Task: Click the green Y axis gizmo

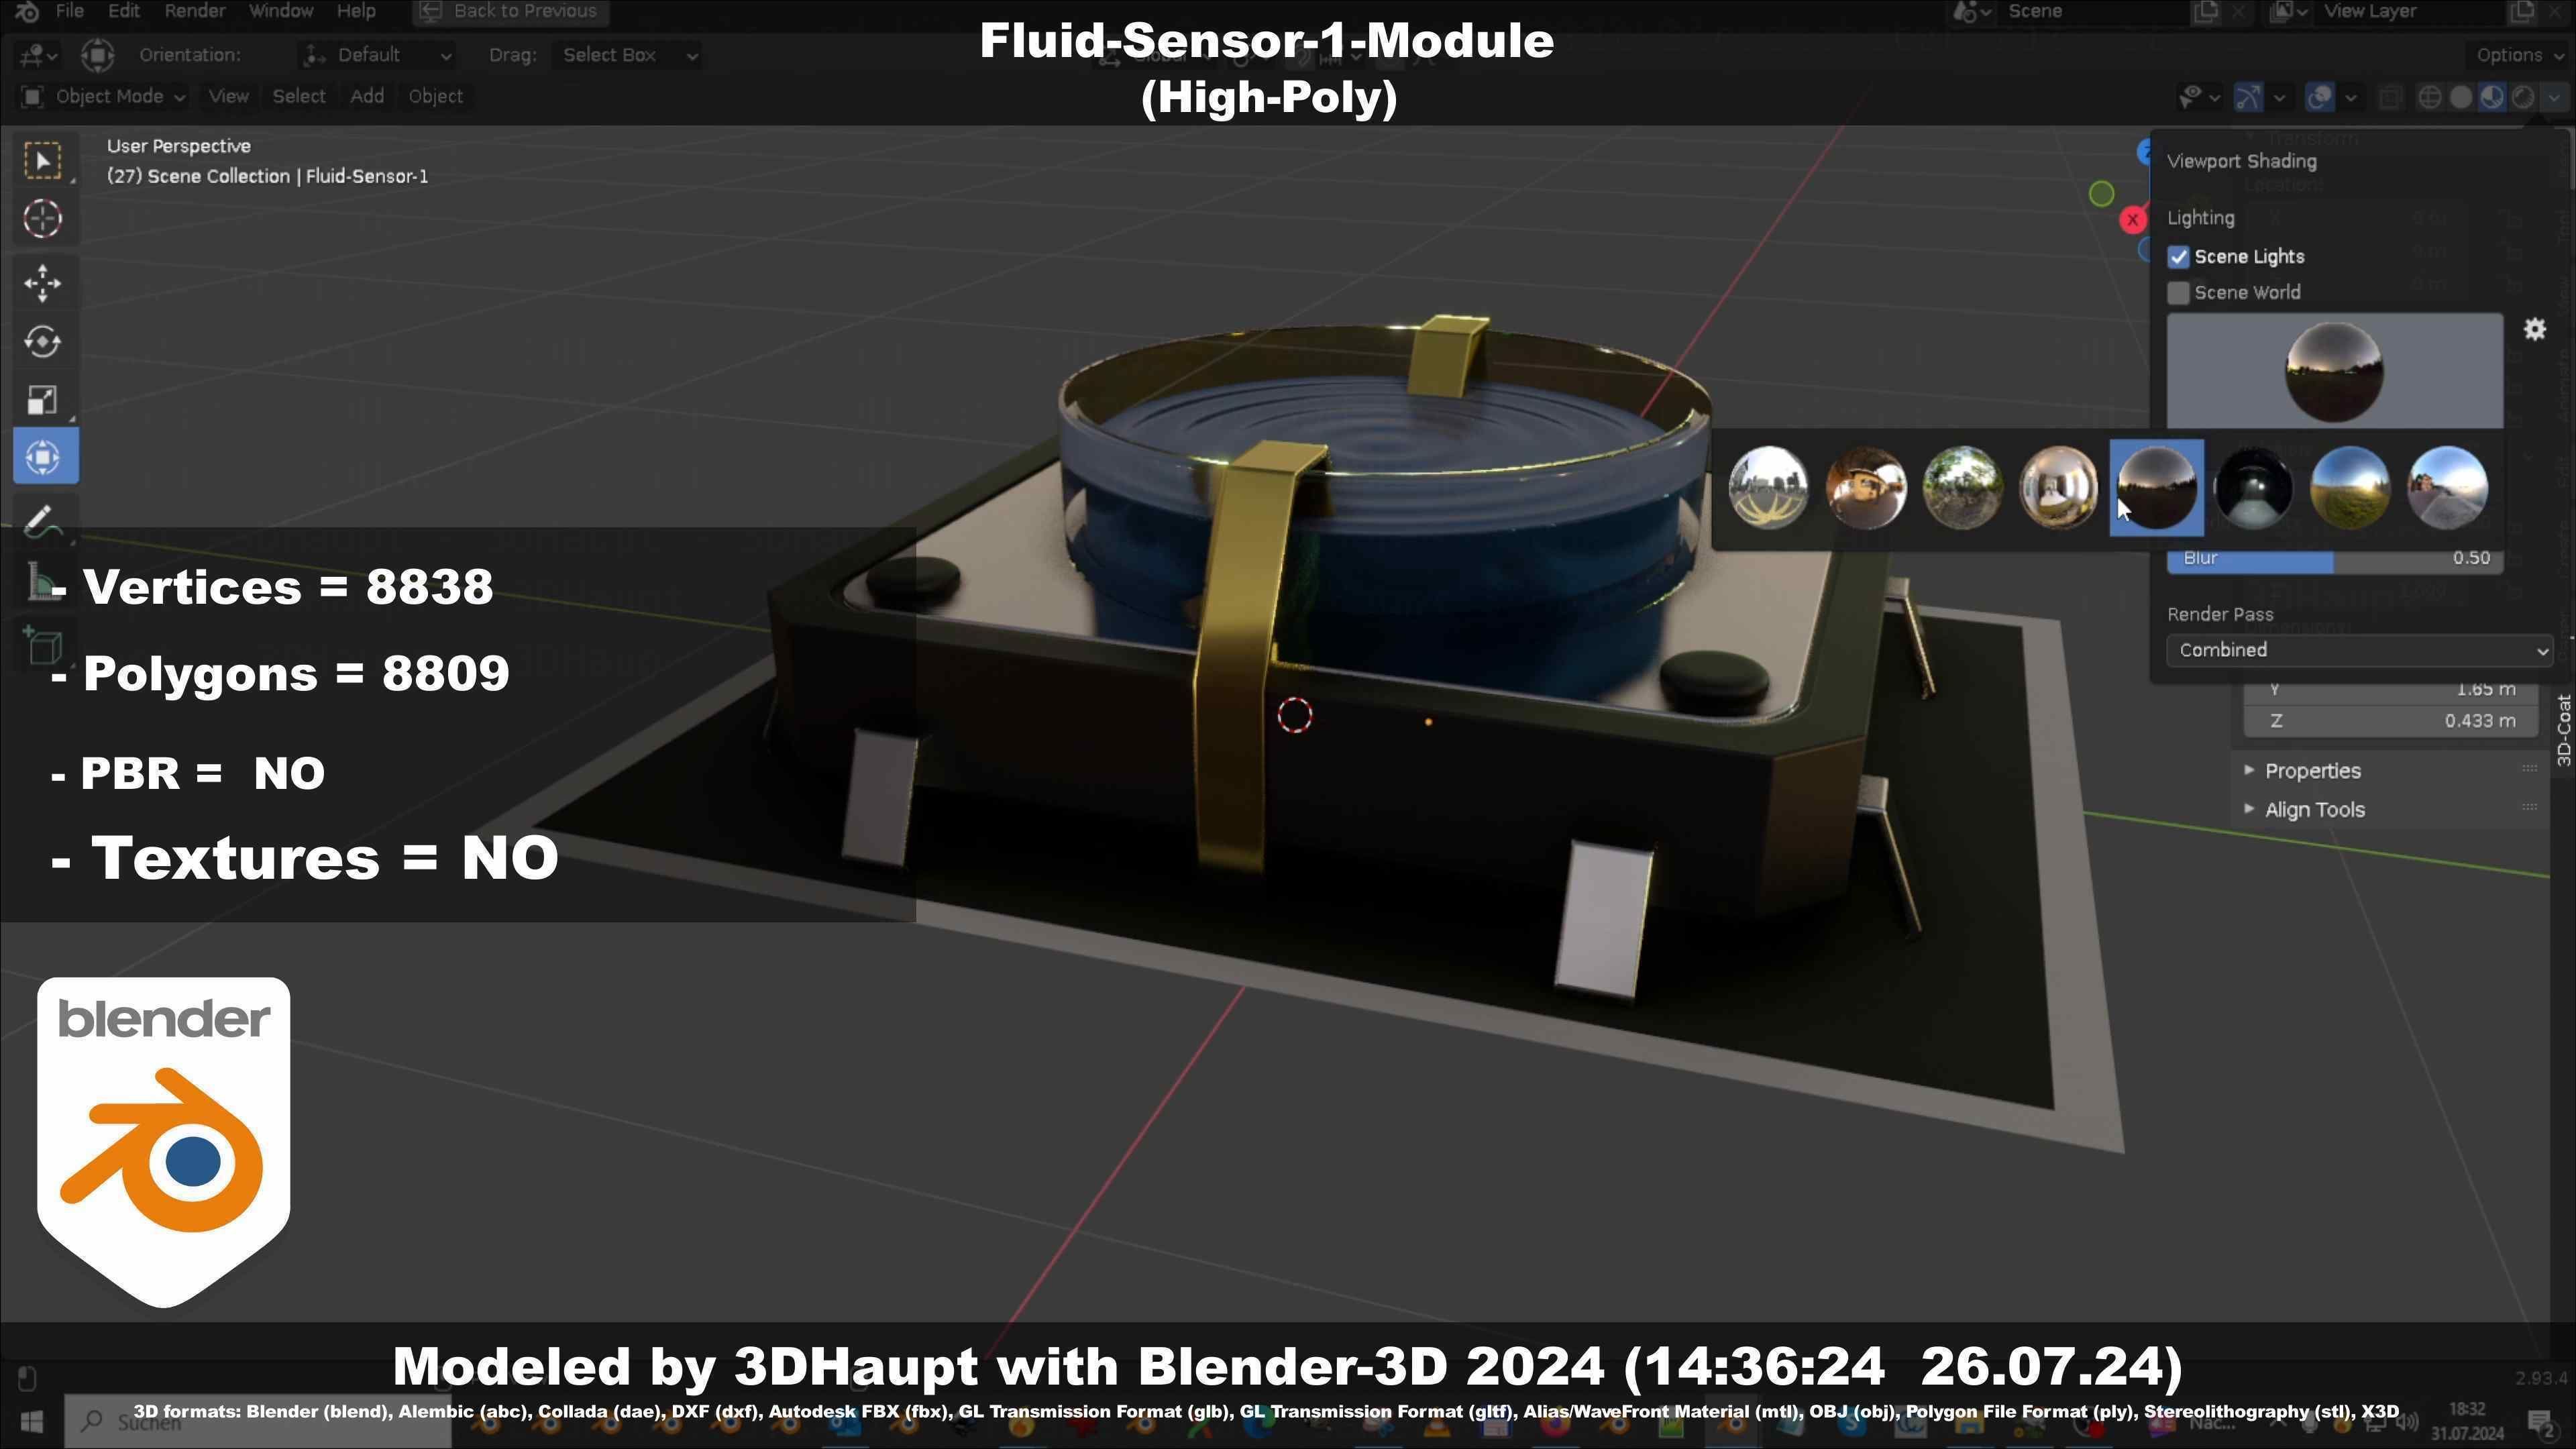Action: click(2101, 193)
